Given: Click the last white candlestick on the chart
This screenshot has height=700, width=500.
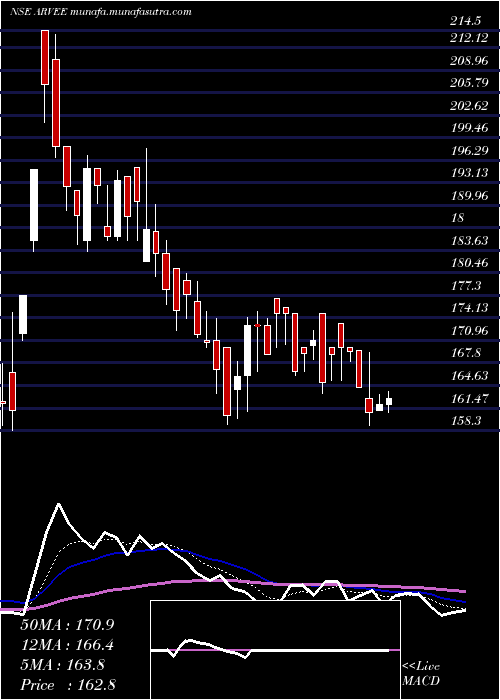Looking at the screenshot, I should [x=389, y=401].
